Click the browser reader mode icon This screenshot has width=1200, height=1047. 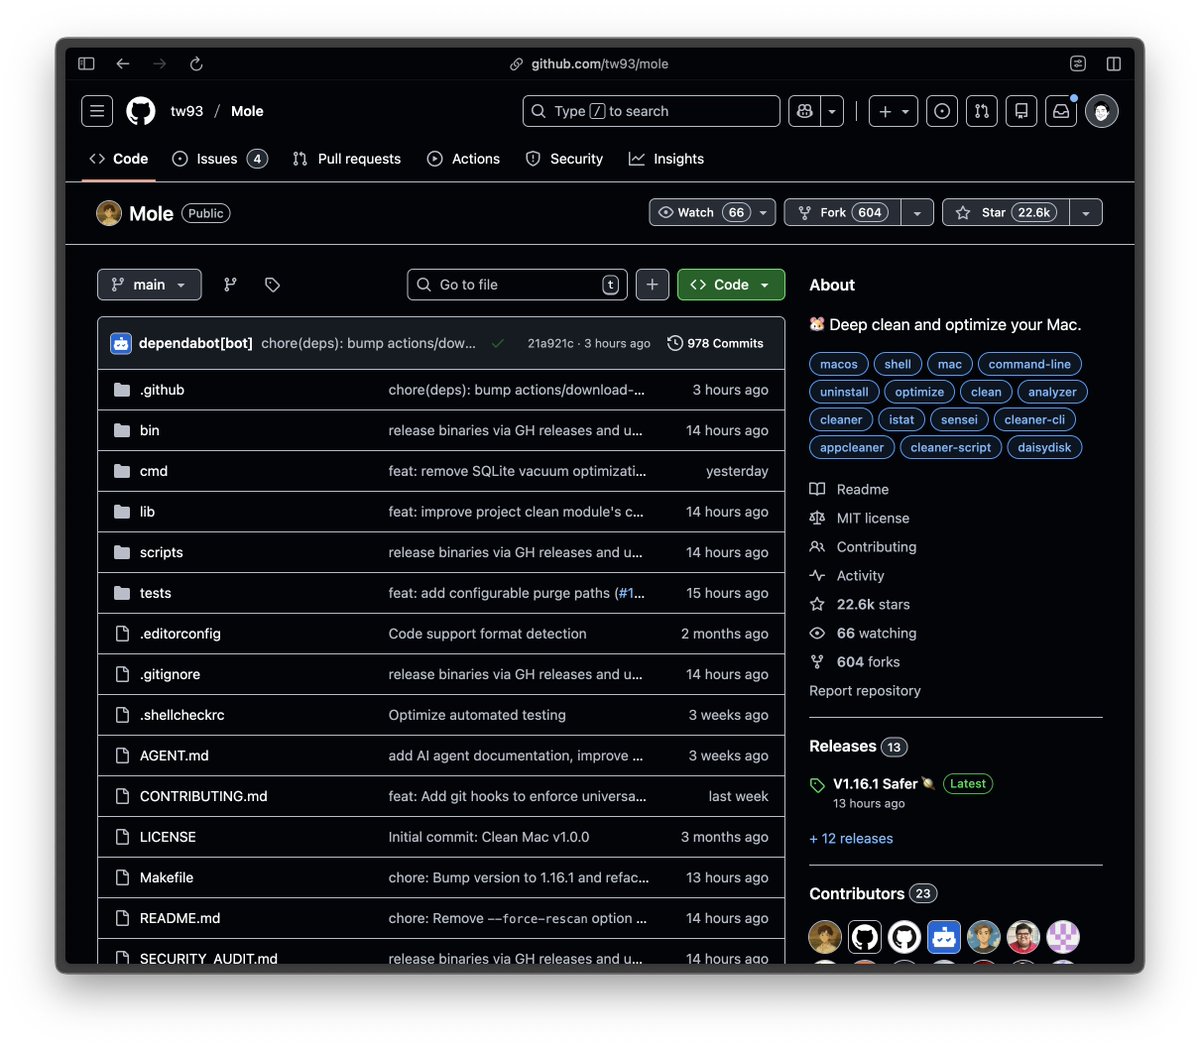(x=1078, y=64)
